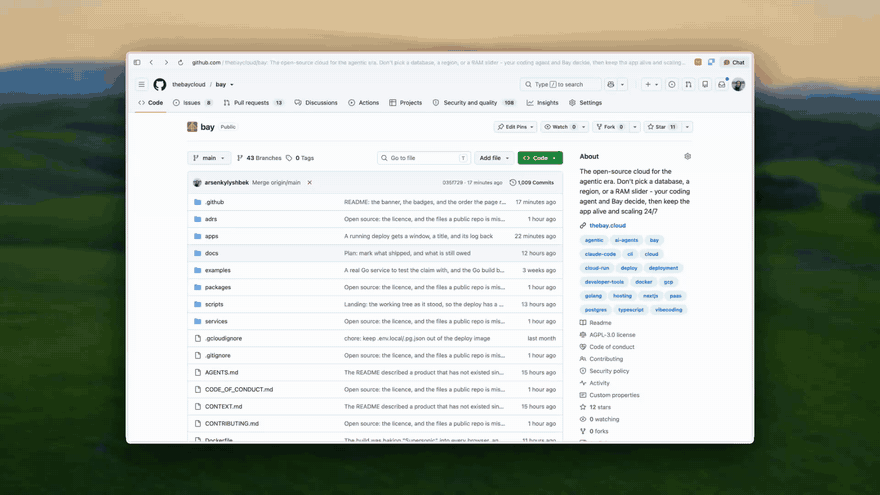Image resolution: width=880 pixels, height=495 pixels.
Task: Click the typescript topic tag
Action: coord(631,310)
